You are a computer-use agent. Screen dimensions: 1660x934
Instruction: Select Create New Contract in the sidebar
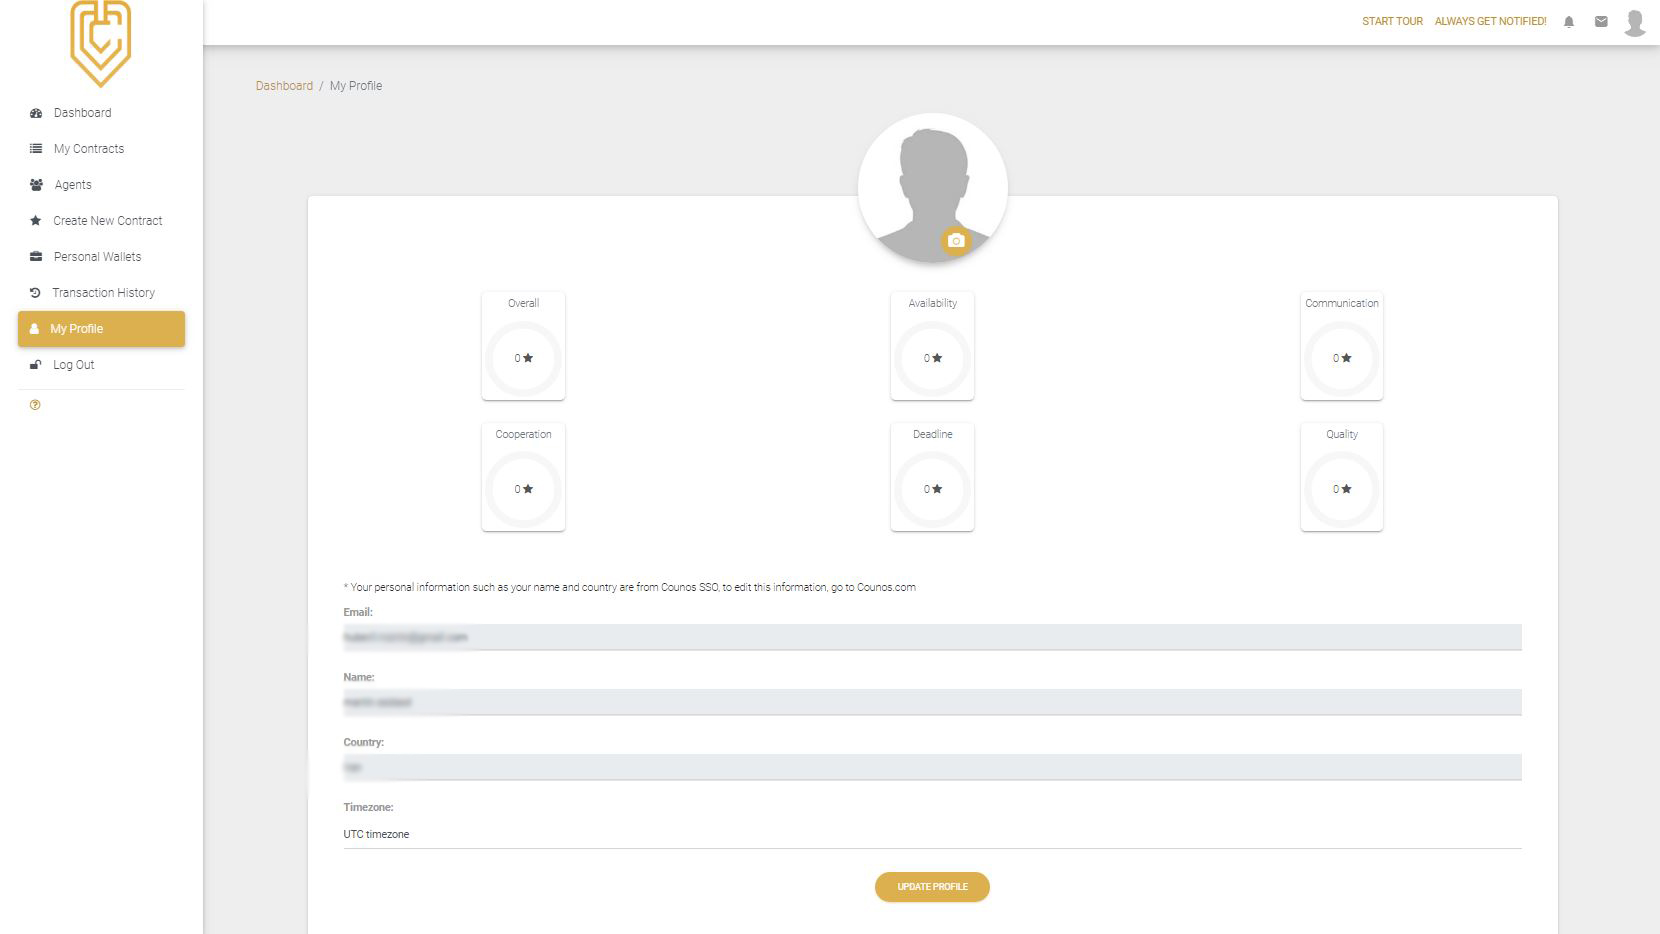tap(101, 221)
